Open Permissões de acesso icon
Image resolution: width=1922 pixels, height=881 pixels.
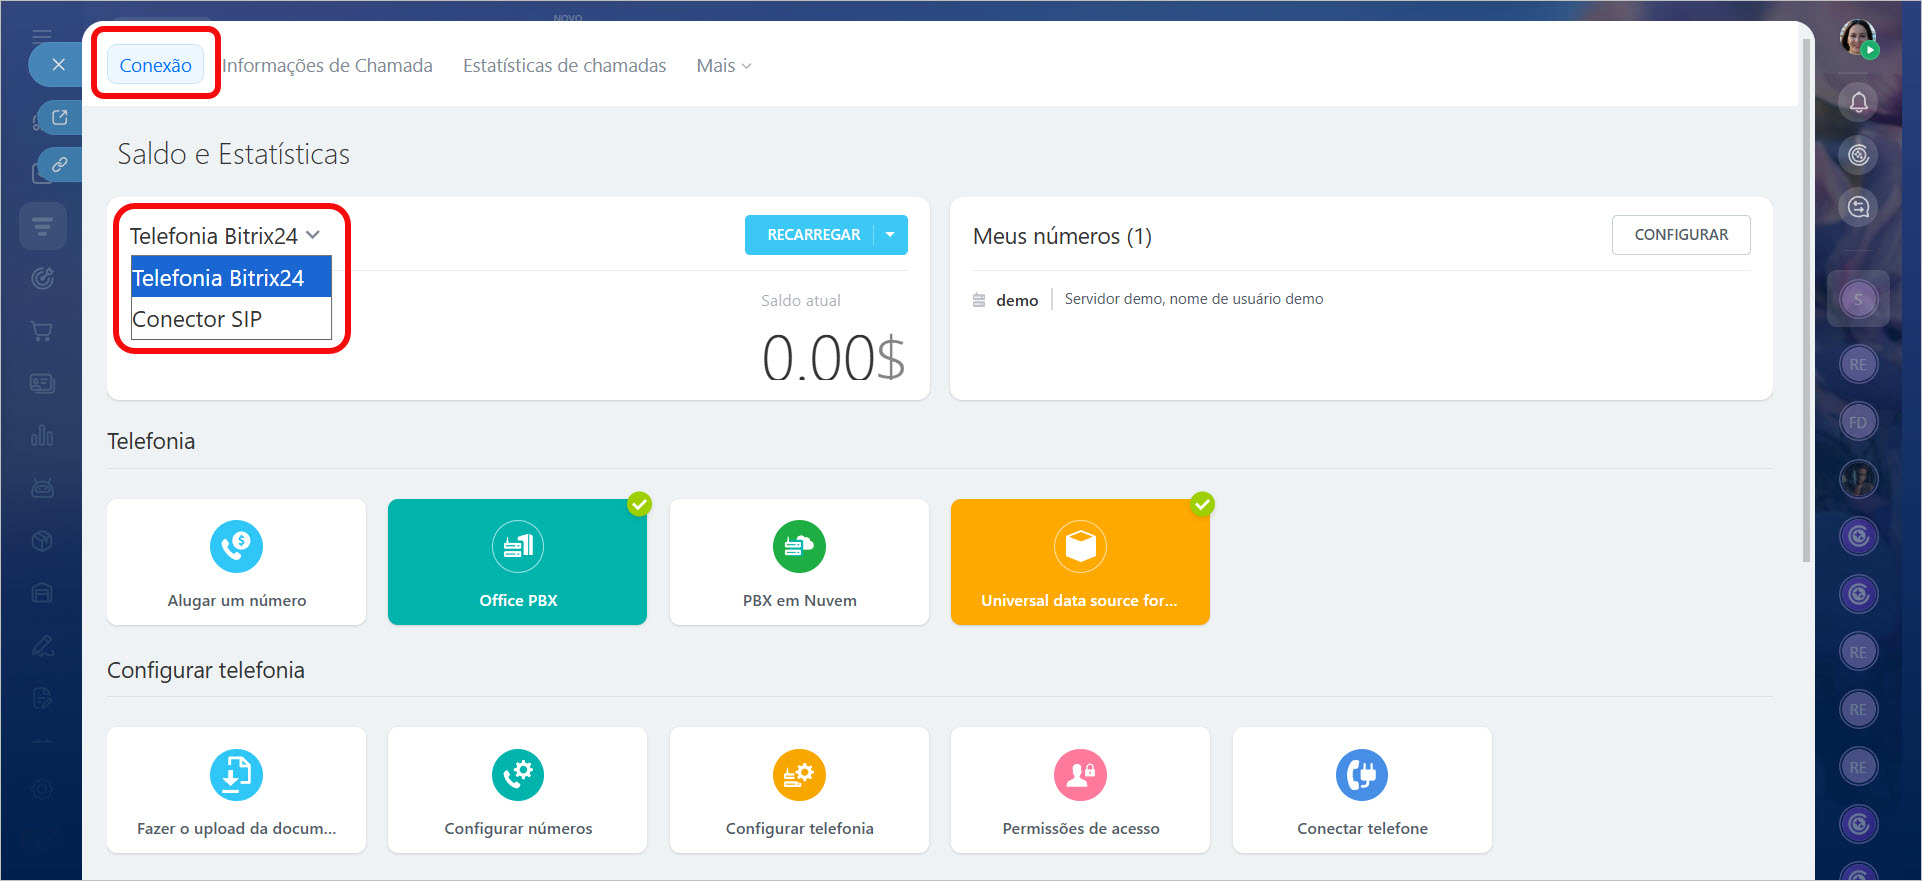[x=1080, y=775]
